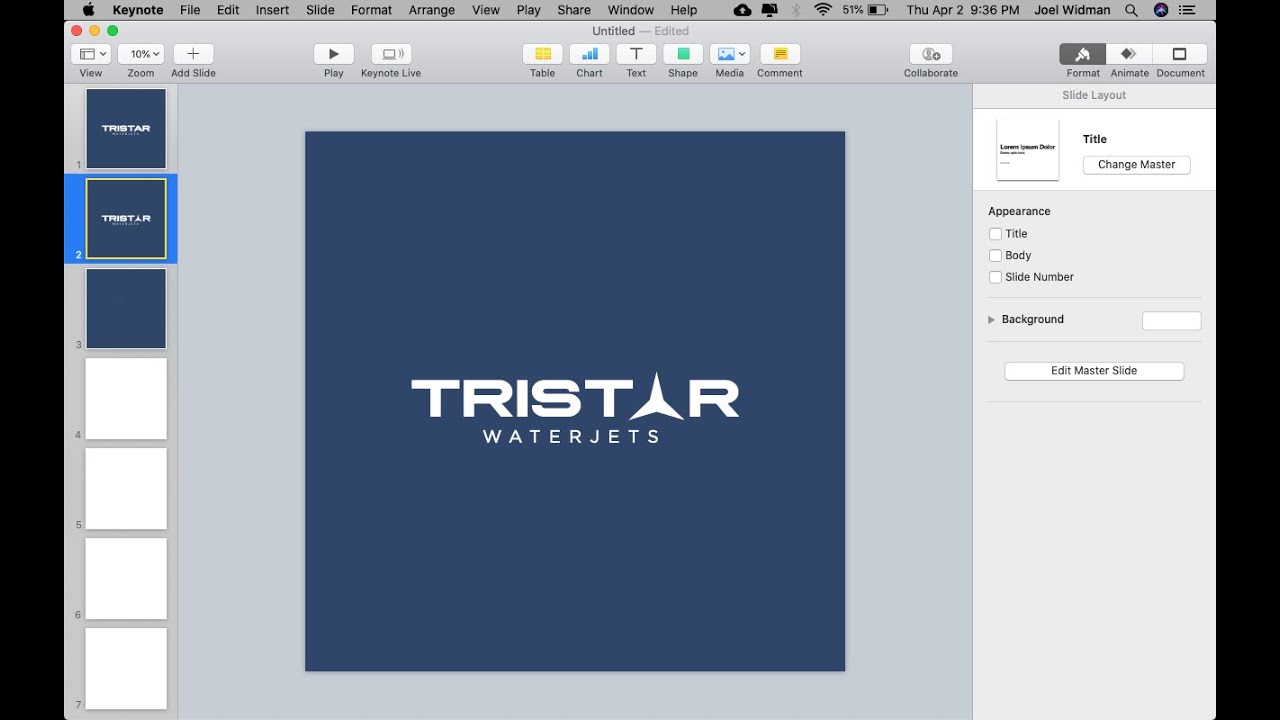Open the Share menu
The width and height of the screenshot is (1280, 720).
pos(574,10)
